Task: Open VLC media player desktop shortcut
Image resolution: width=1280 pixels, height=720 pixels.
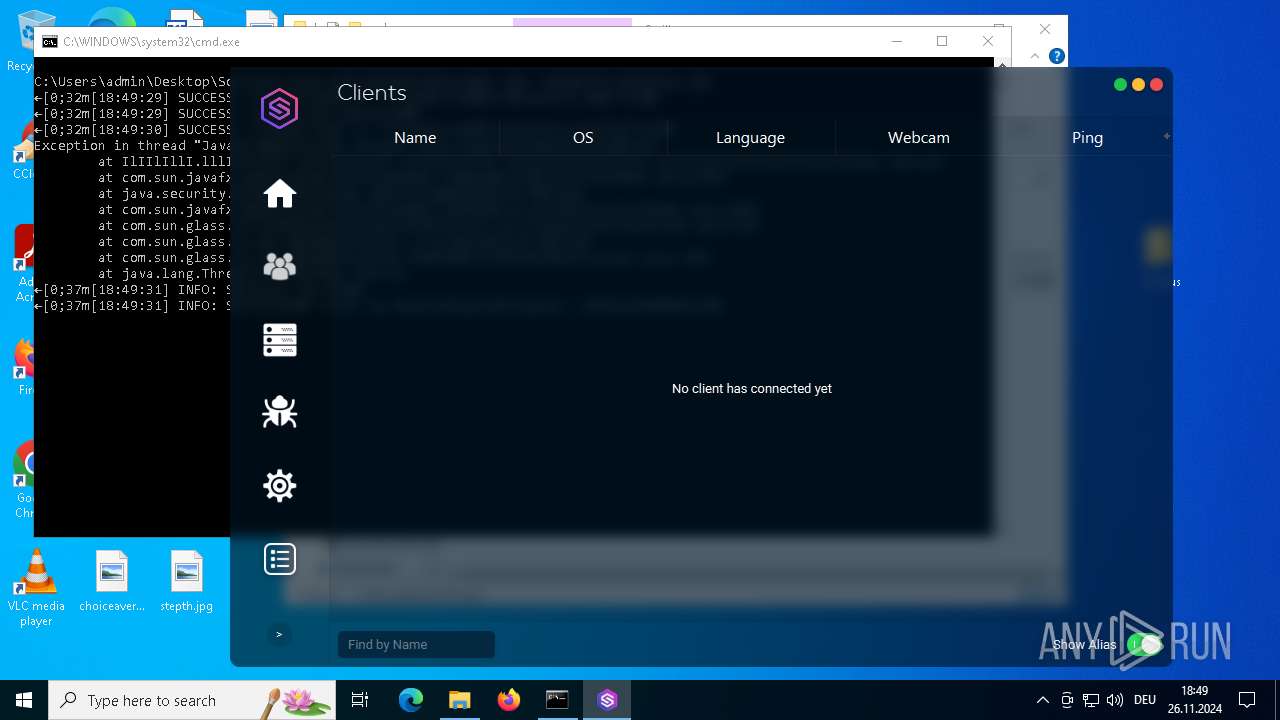Action: click(36, 588)
